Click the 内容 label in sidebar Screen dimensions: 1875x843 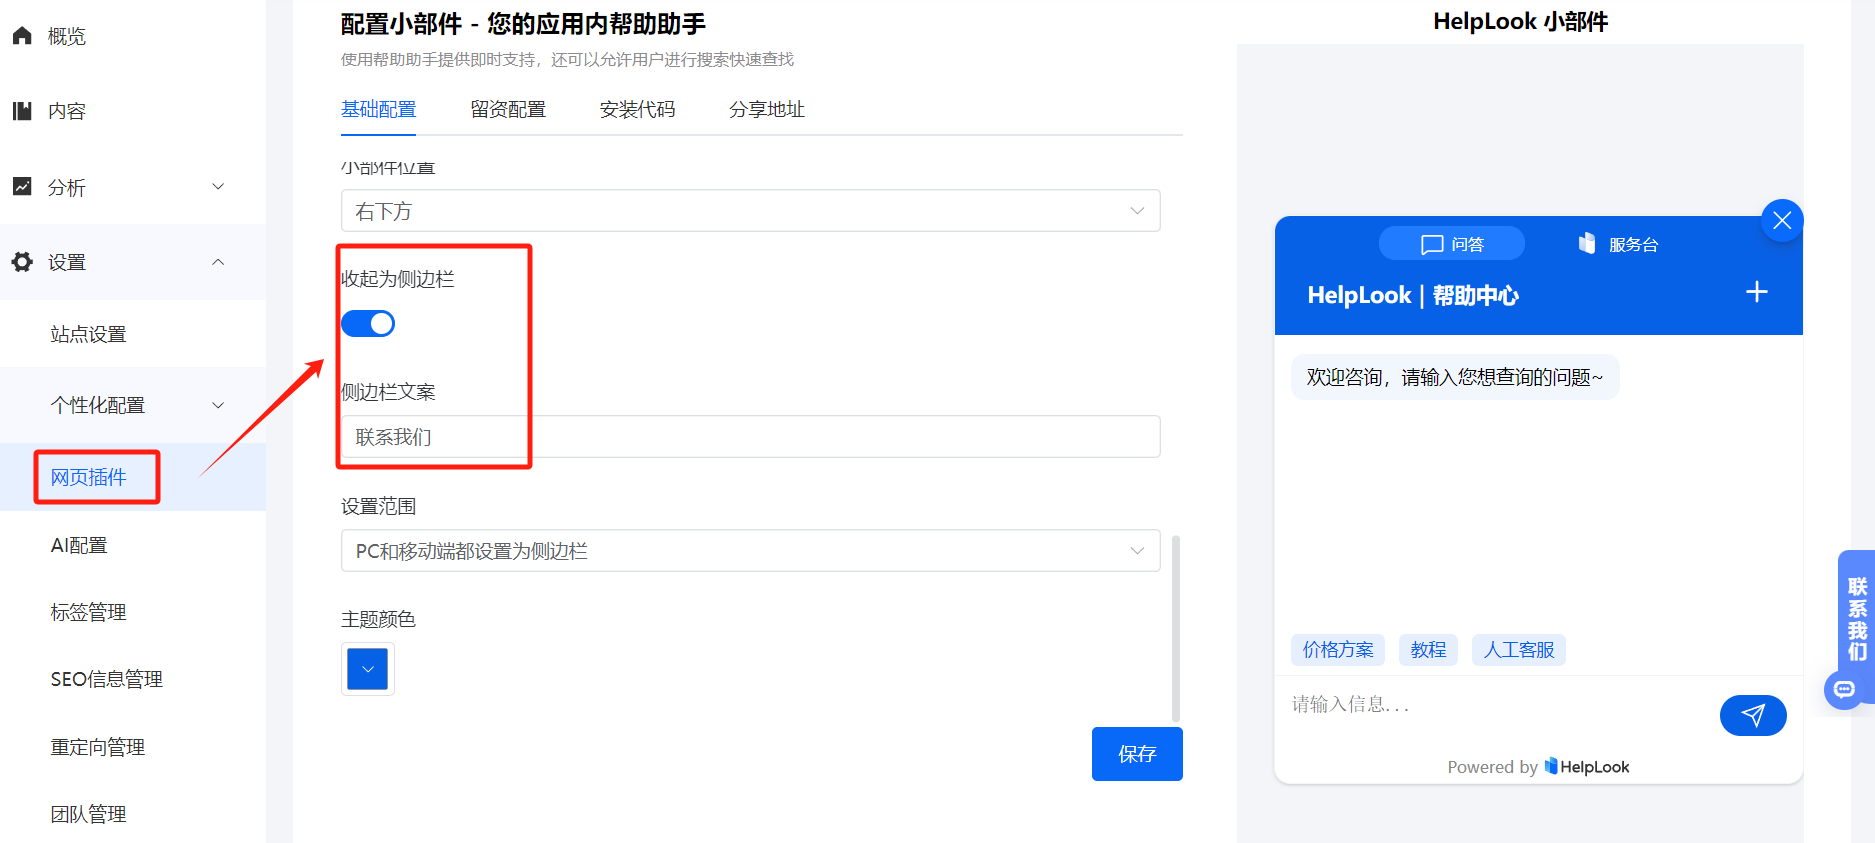pyautogui.click(x=67, y=111)
